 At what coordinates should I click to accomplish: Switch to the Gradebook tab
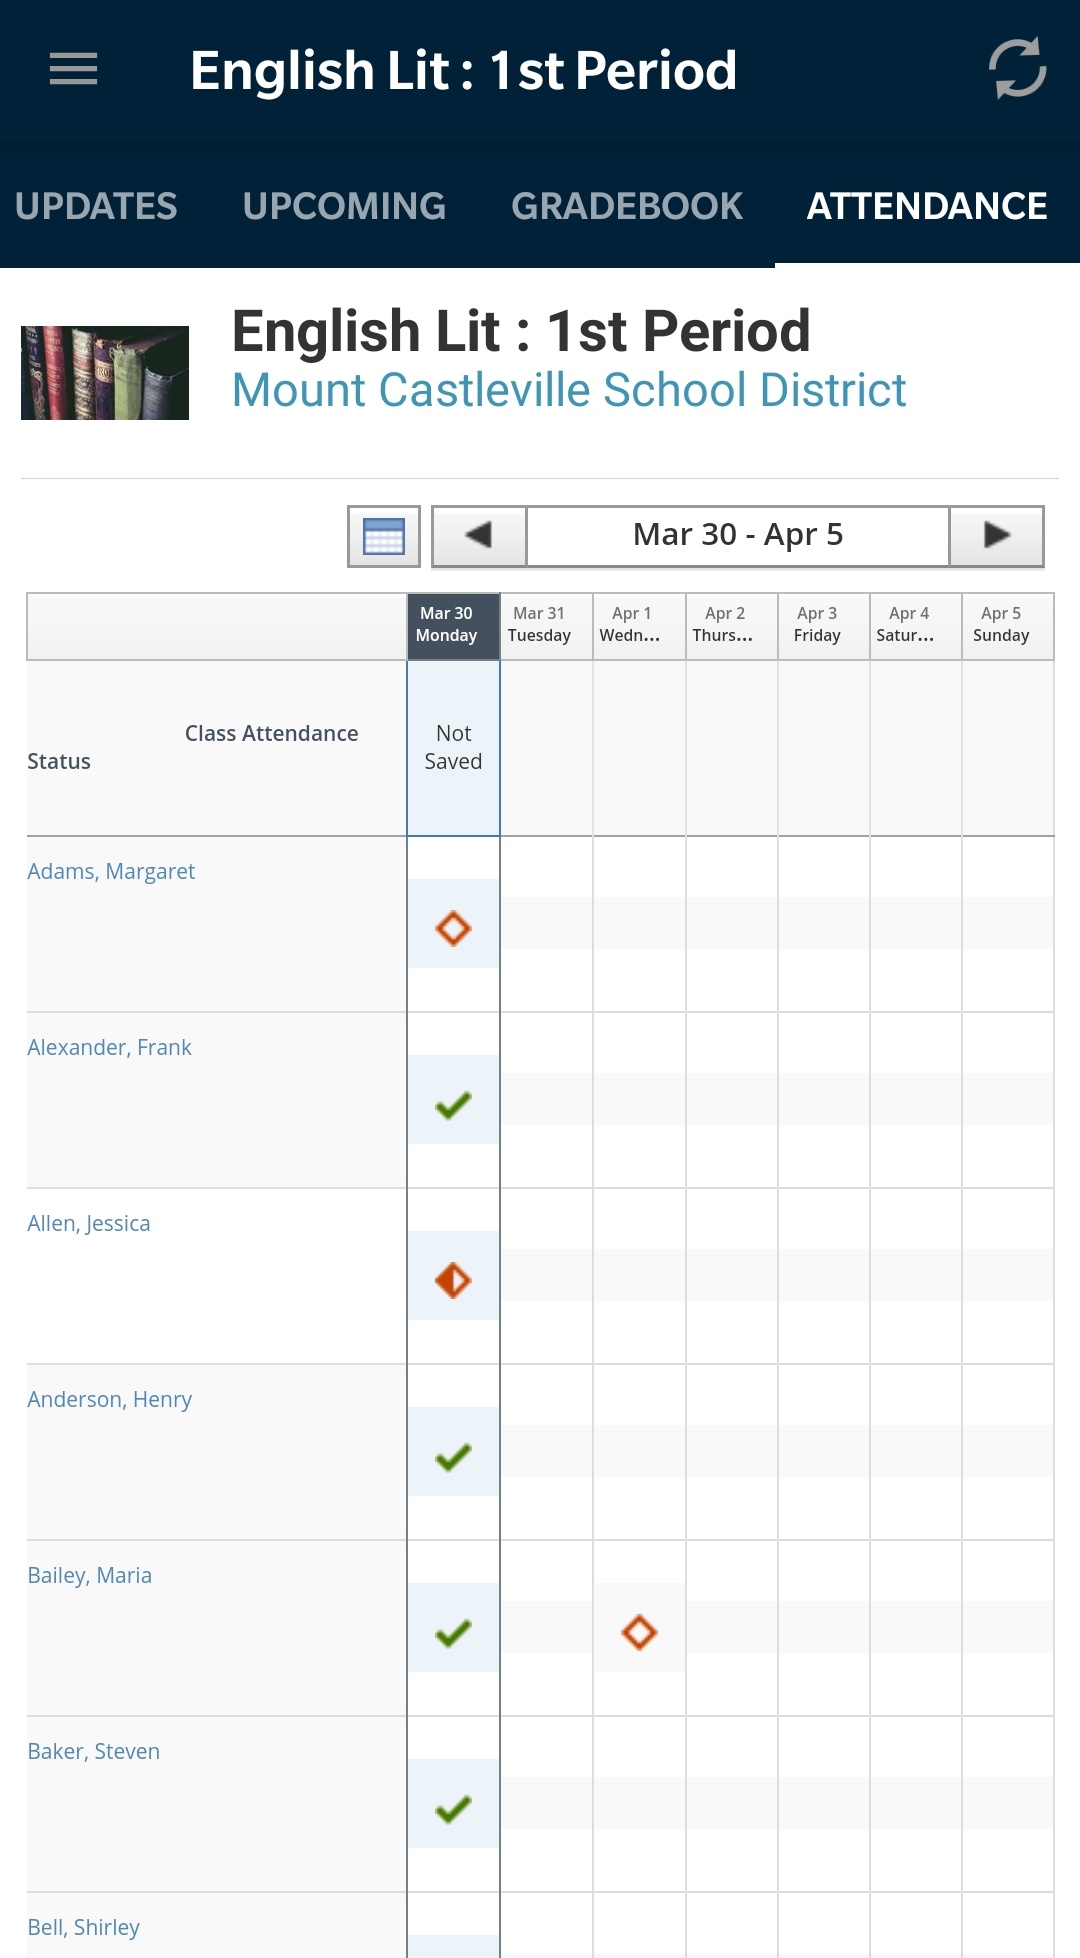point(626,206)
